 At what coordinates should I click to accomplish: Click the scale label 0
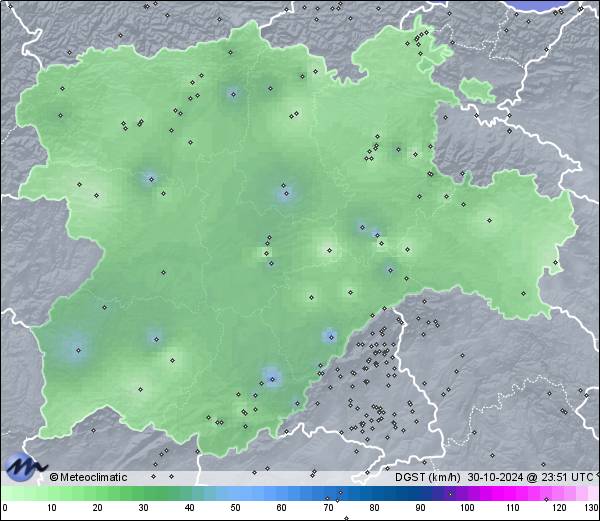[5, 508]
